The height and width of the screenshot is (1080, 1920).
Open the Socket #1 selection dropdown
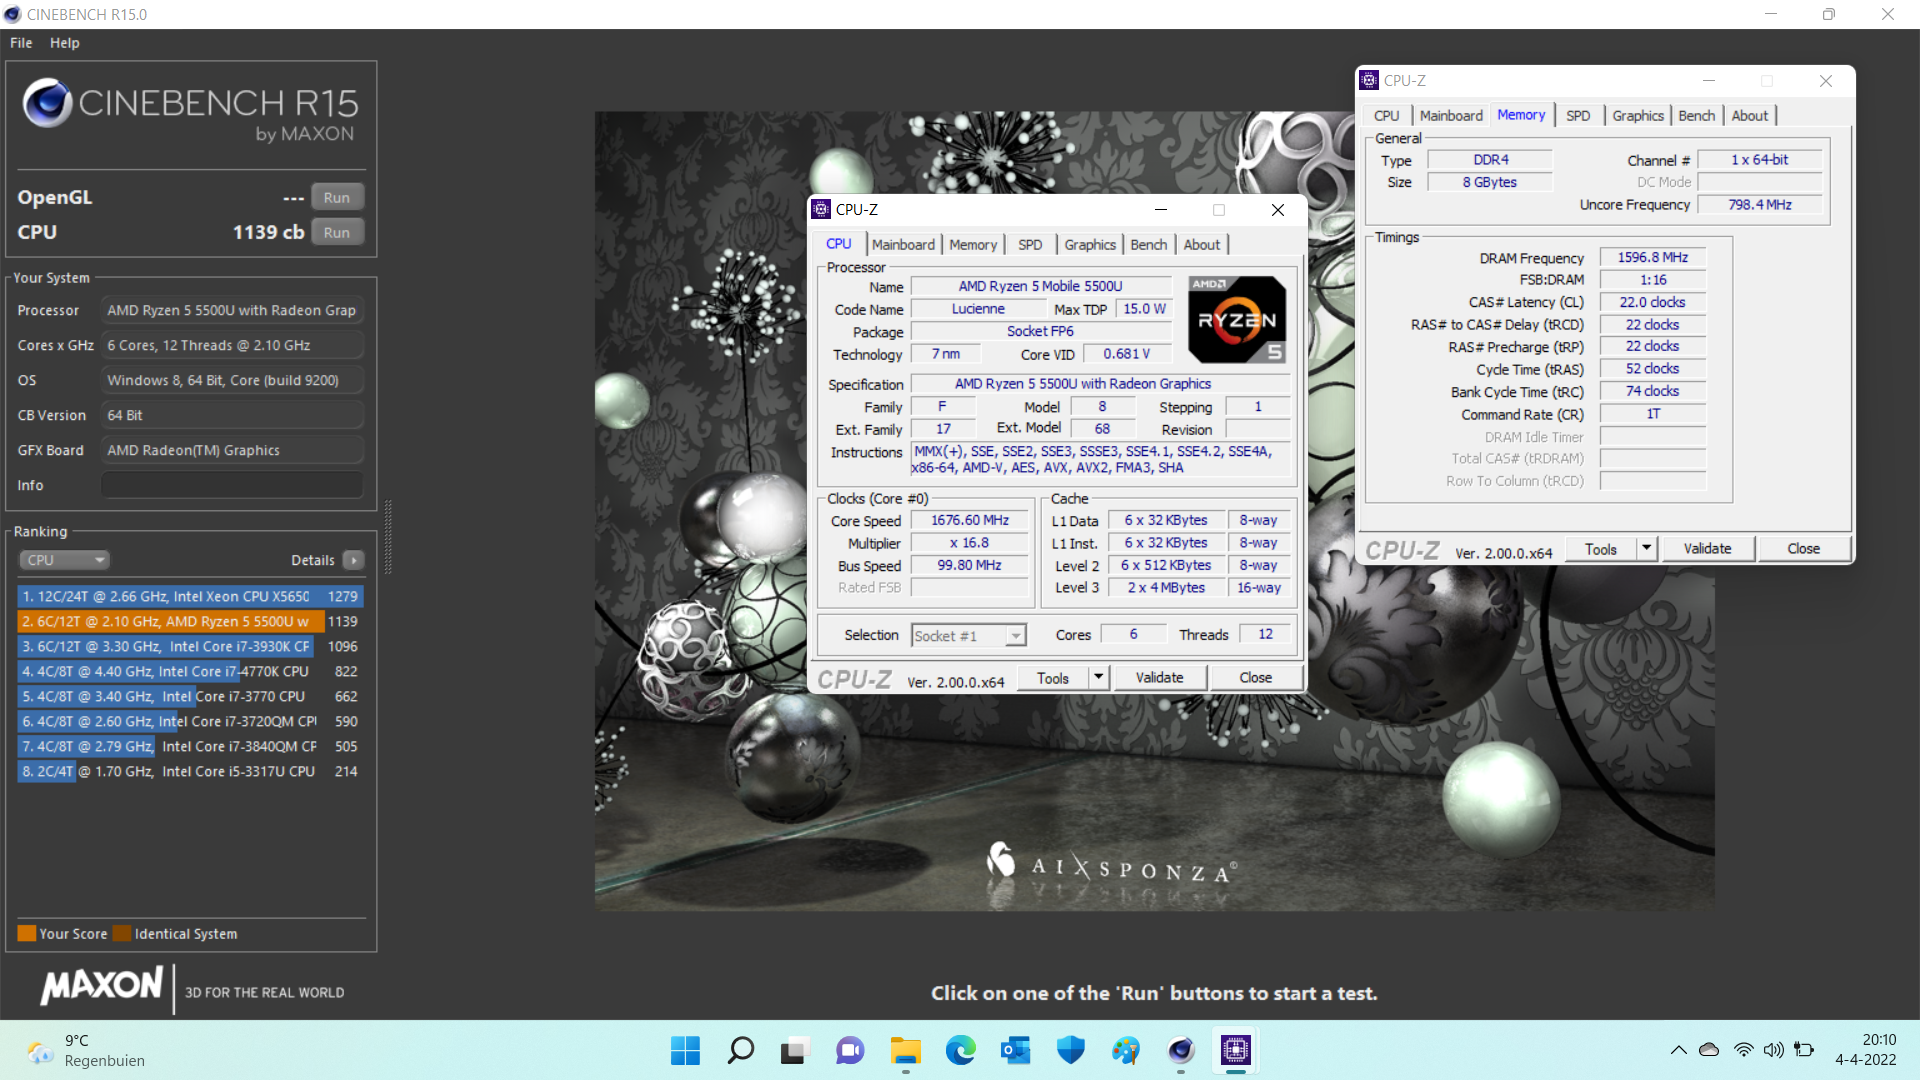(969, 636)
